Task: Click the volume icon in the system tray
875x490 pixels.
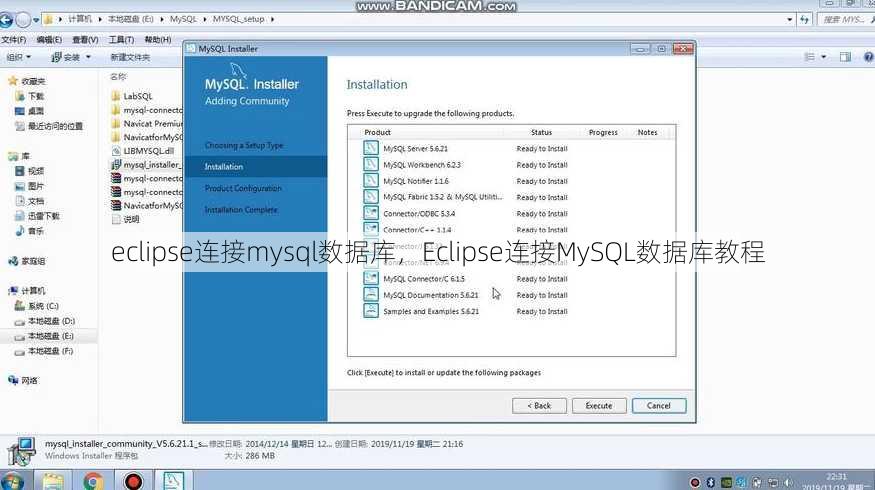Action: tap(788, 482)
